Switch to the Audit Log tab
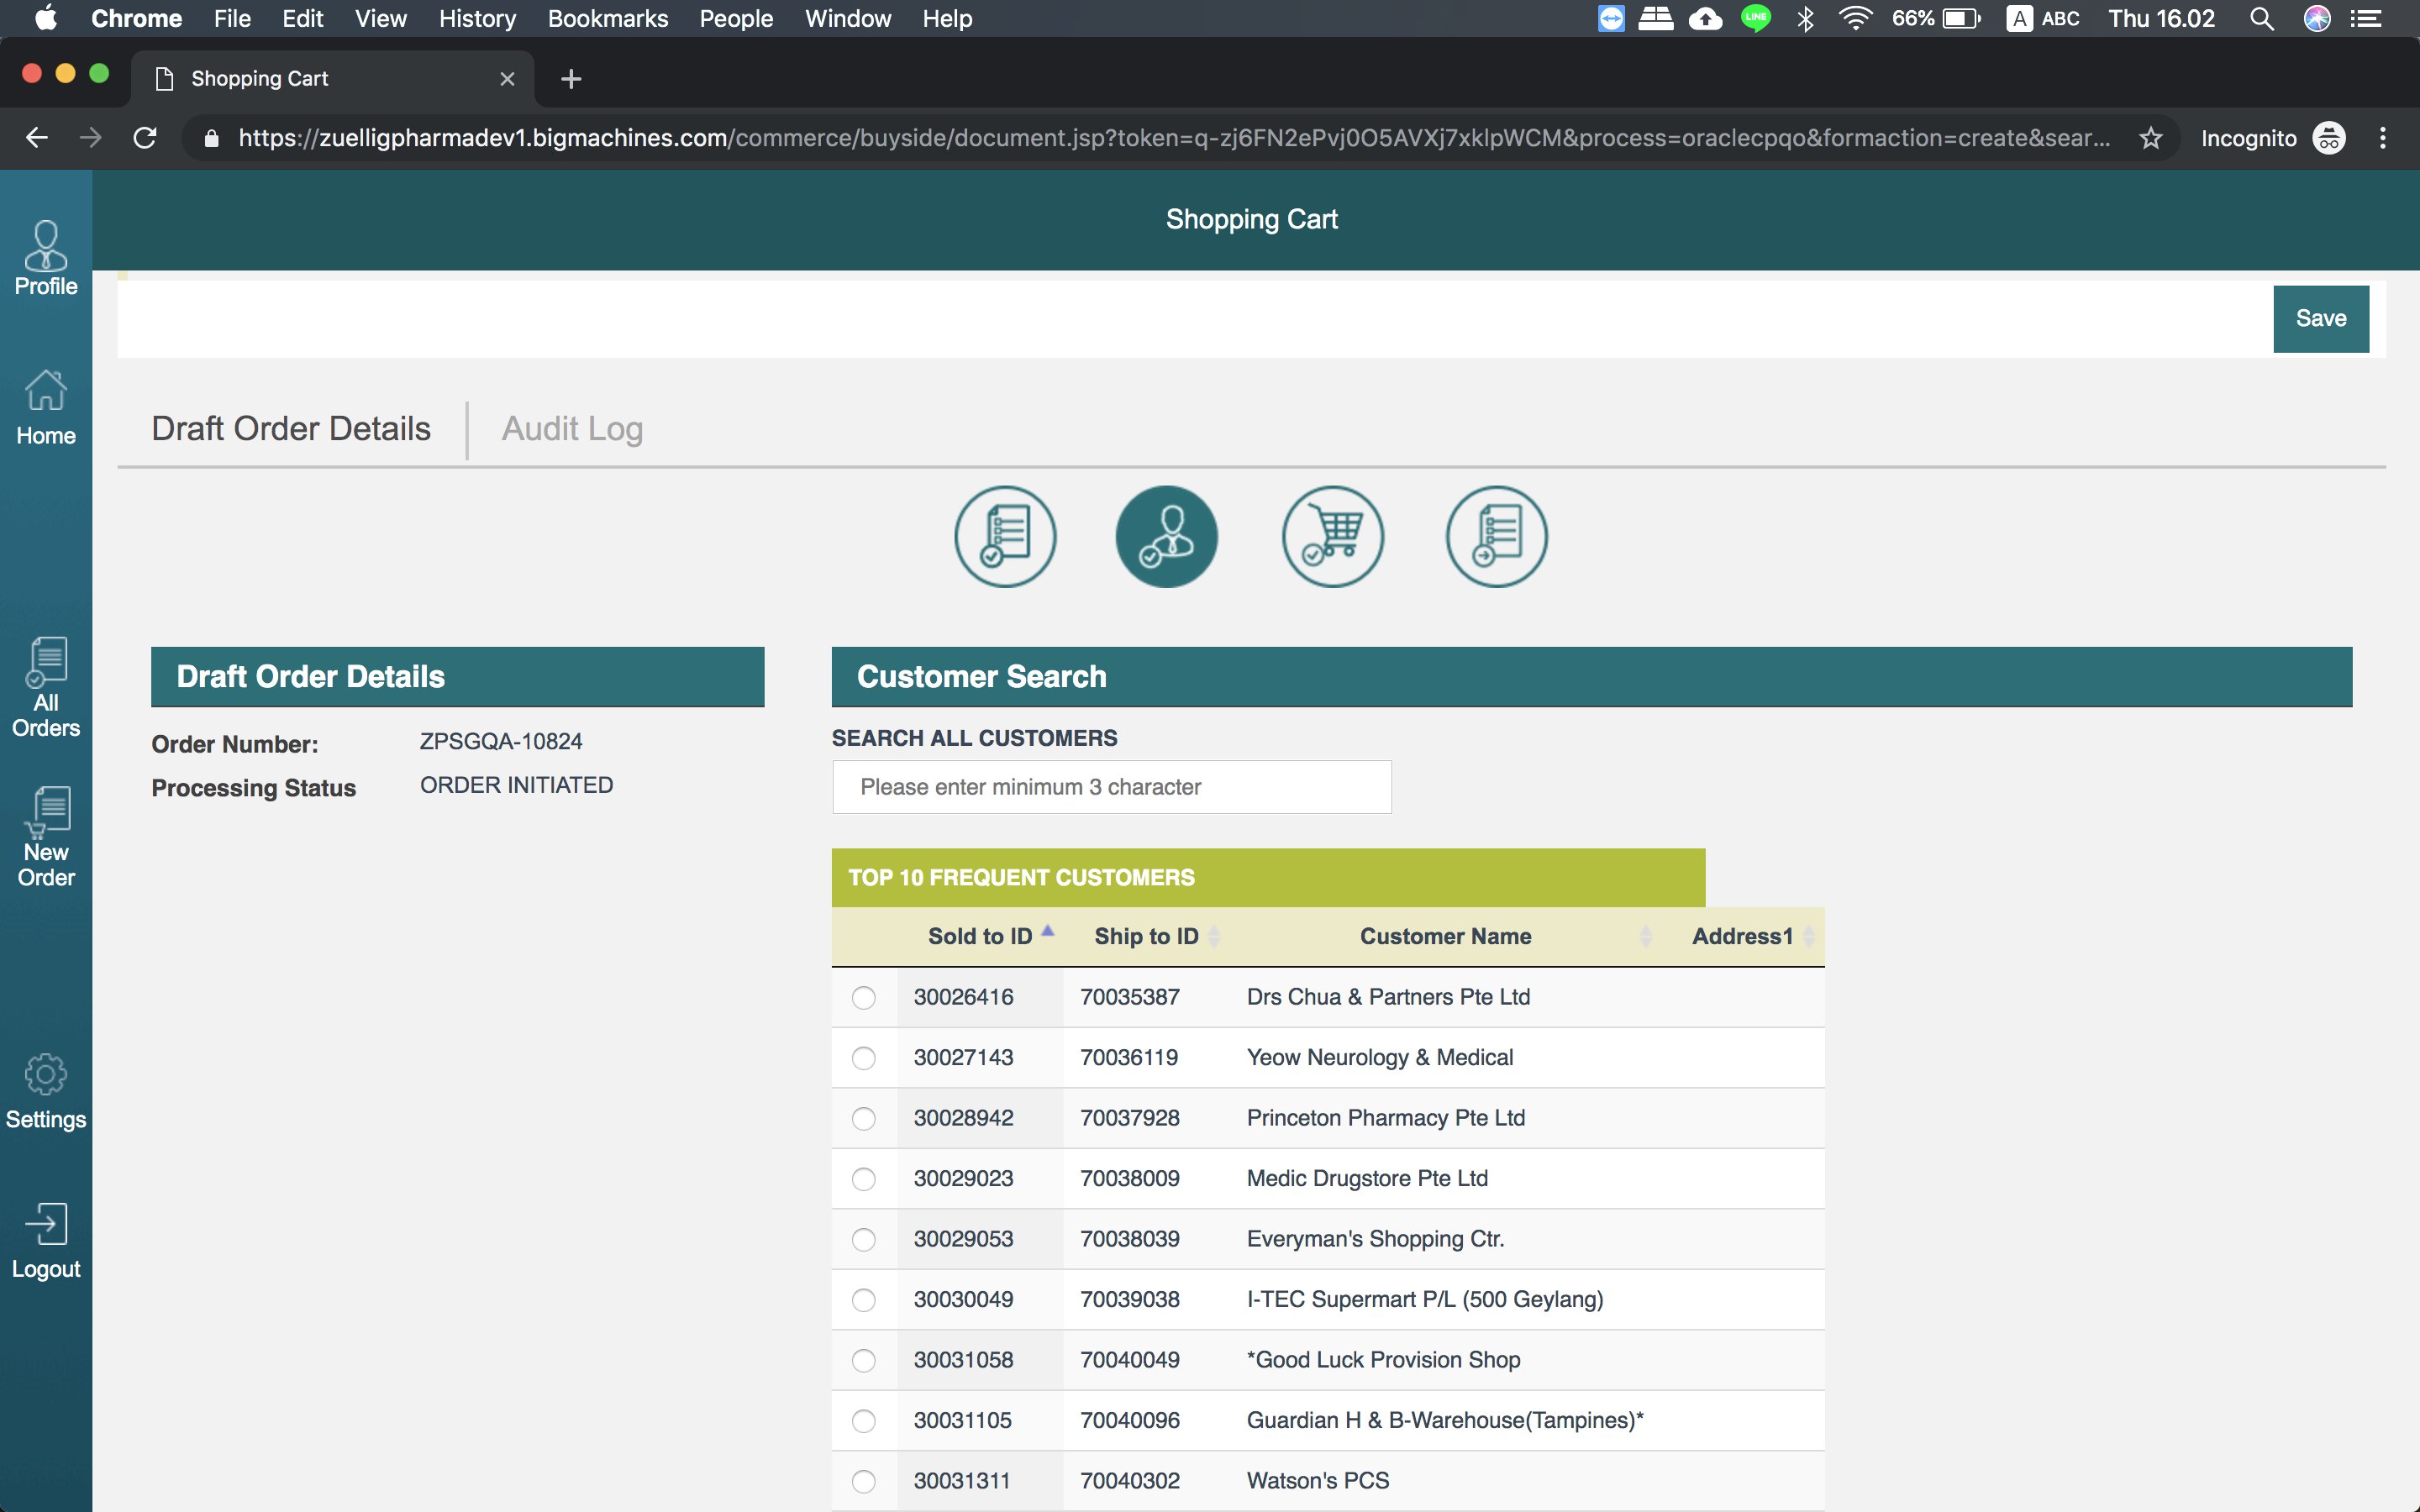Image resolution: width=2420 pixels, height=1512 pixels. pos(572,429)
